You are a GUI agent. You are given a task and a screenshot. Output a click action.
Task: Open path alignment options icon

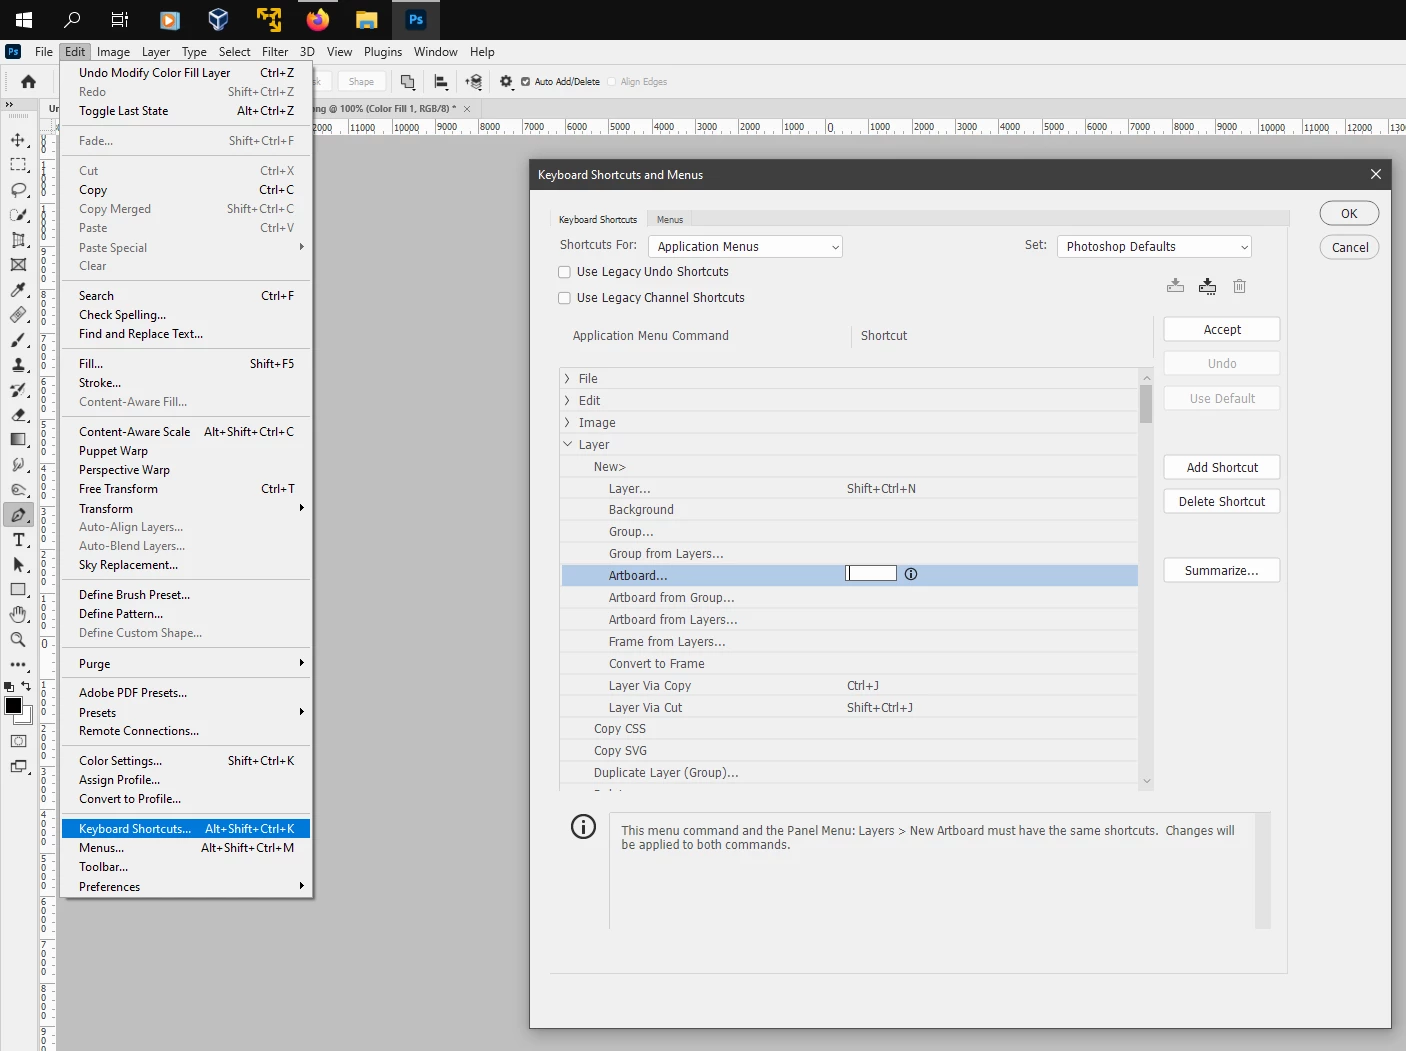pyautogui.click(x=441, y=82)
